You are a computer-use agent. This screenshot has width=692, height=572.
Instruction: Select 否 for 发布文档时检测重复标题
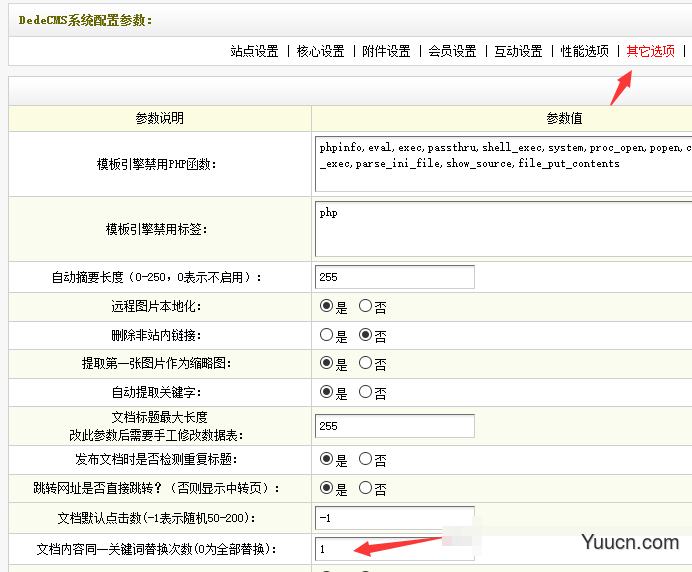tap(366, 460)
